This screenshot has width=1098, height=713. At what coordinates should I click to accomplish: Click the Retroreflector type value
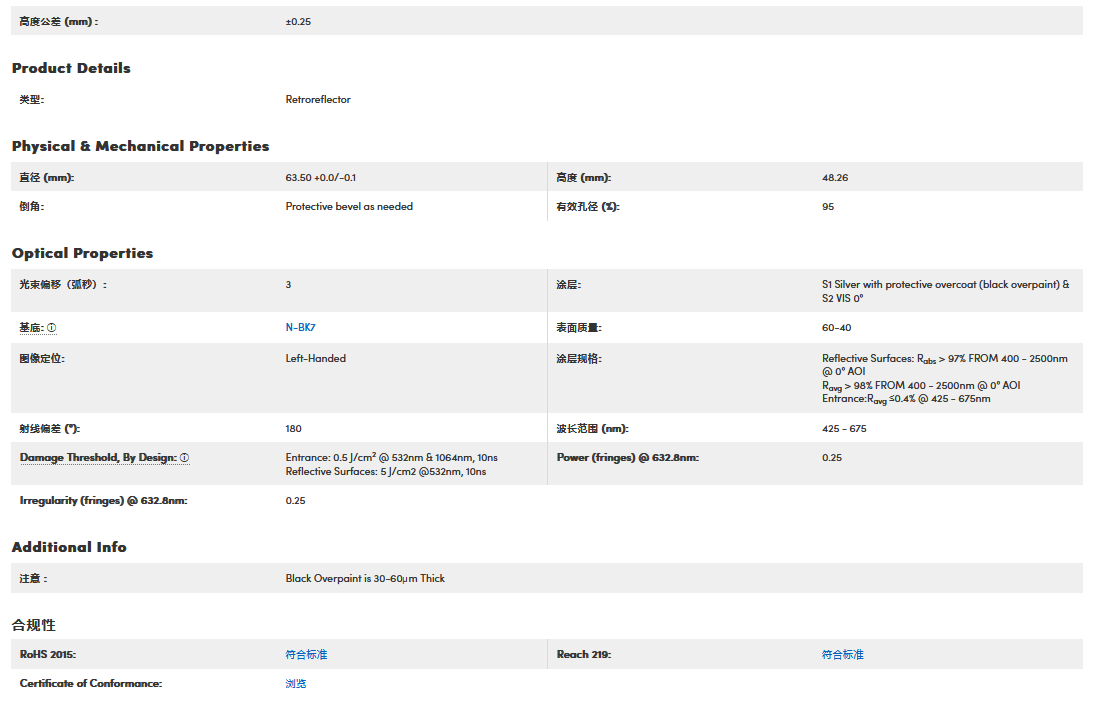click(318, 100)
